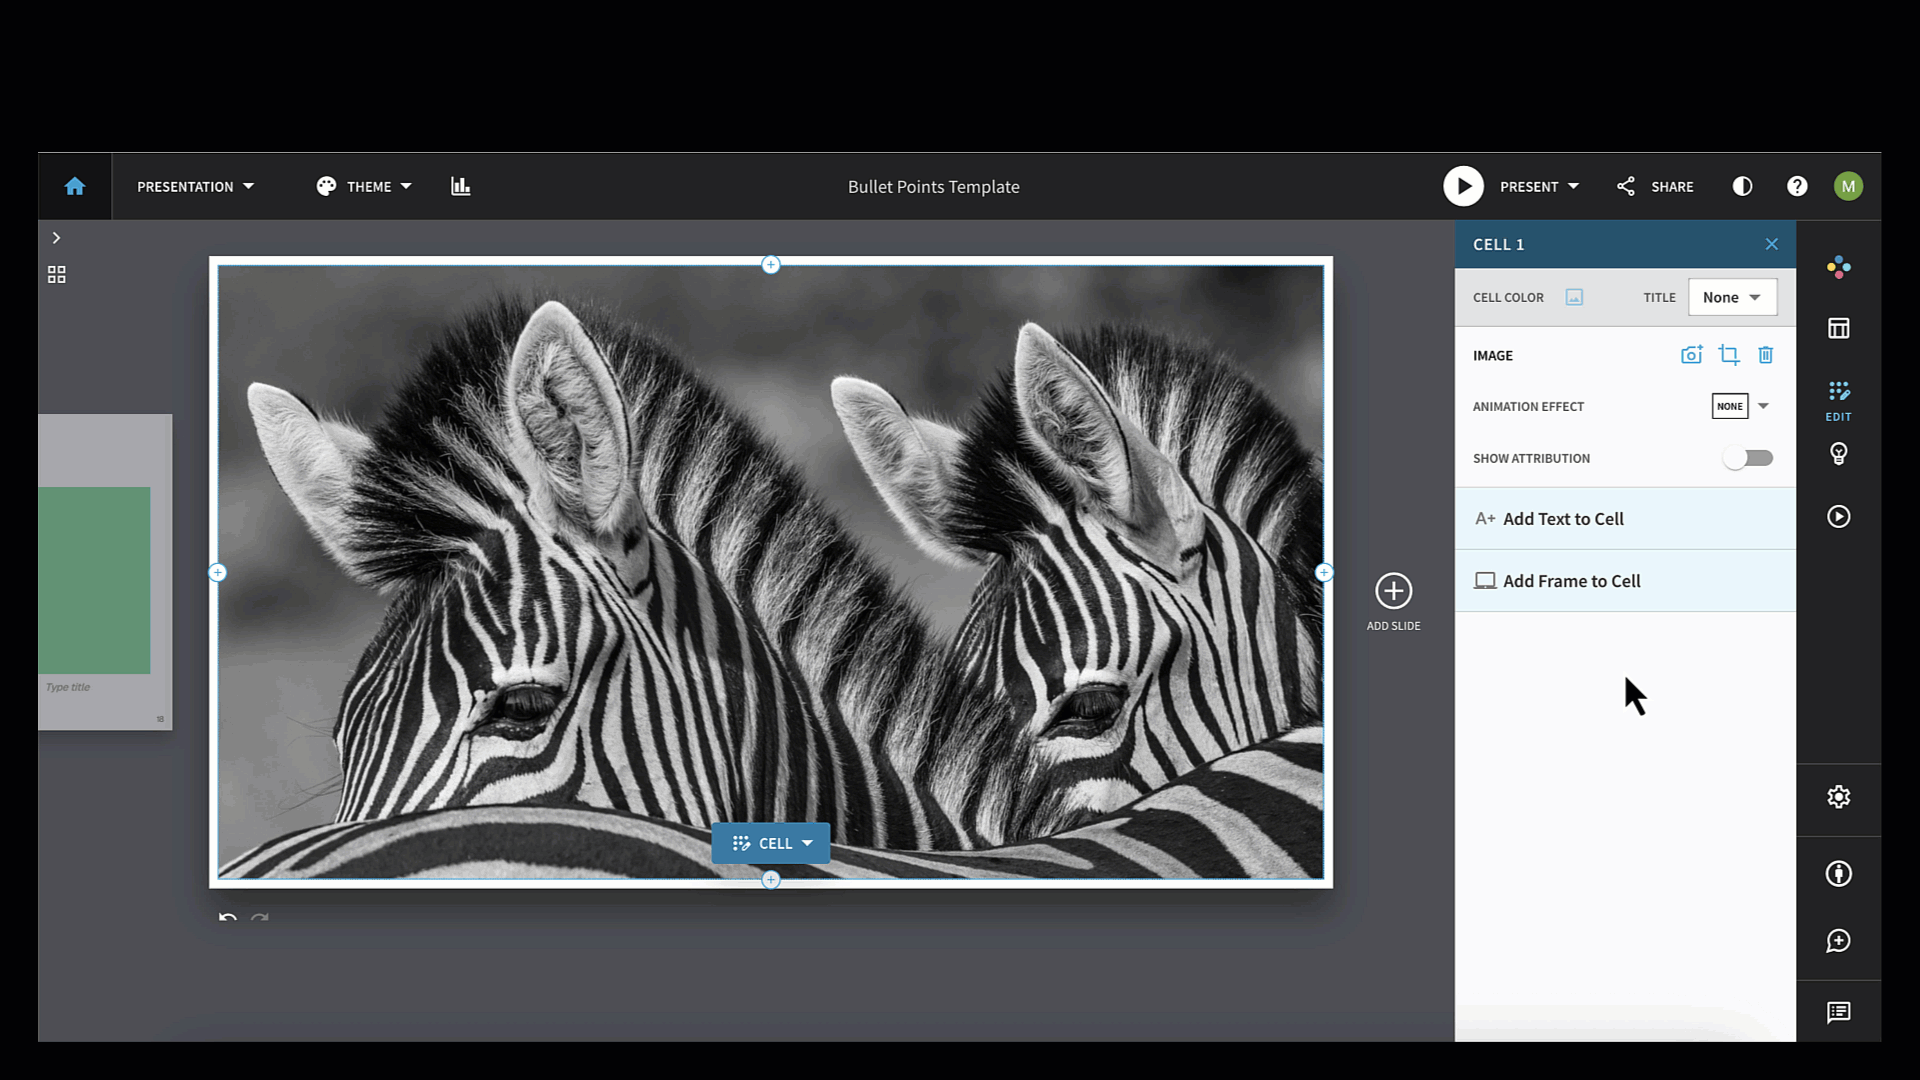This screenshot has width=1920, height=1080.
Task: Click the NONE animation effect box
Action: [x=1730, y=406]
